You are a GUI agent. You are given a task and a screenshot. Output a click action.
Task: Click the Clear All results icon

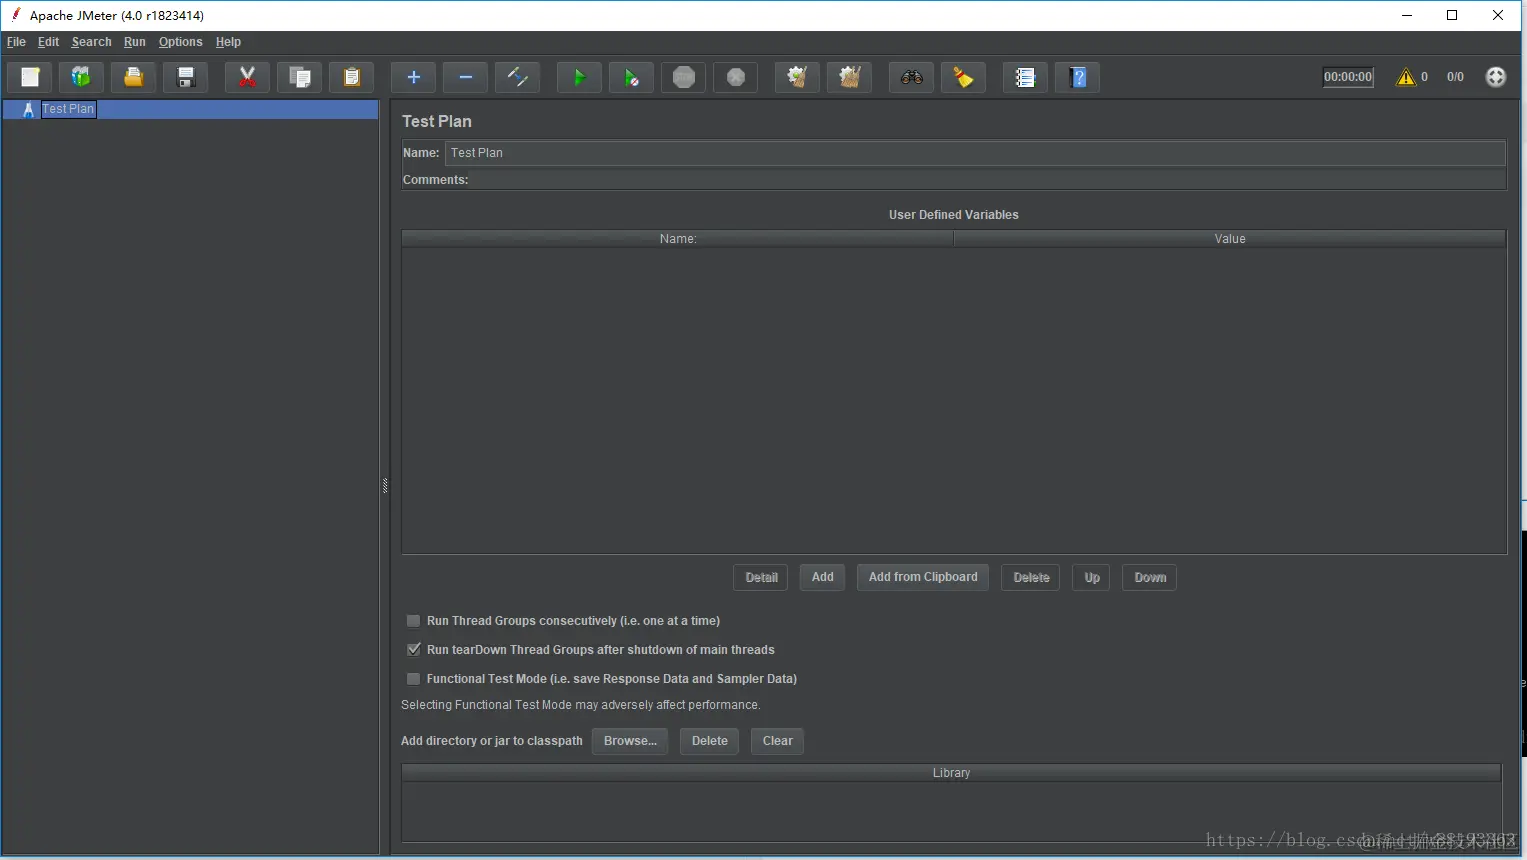pyautogui.click(x=849, y=77)
